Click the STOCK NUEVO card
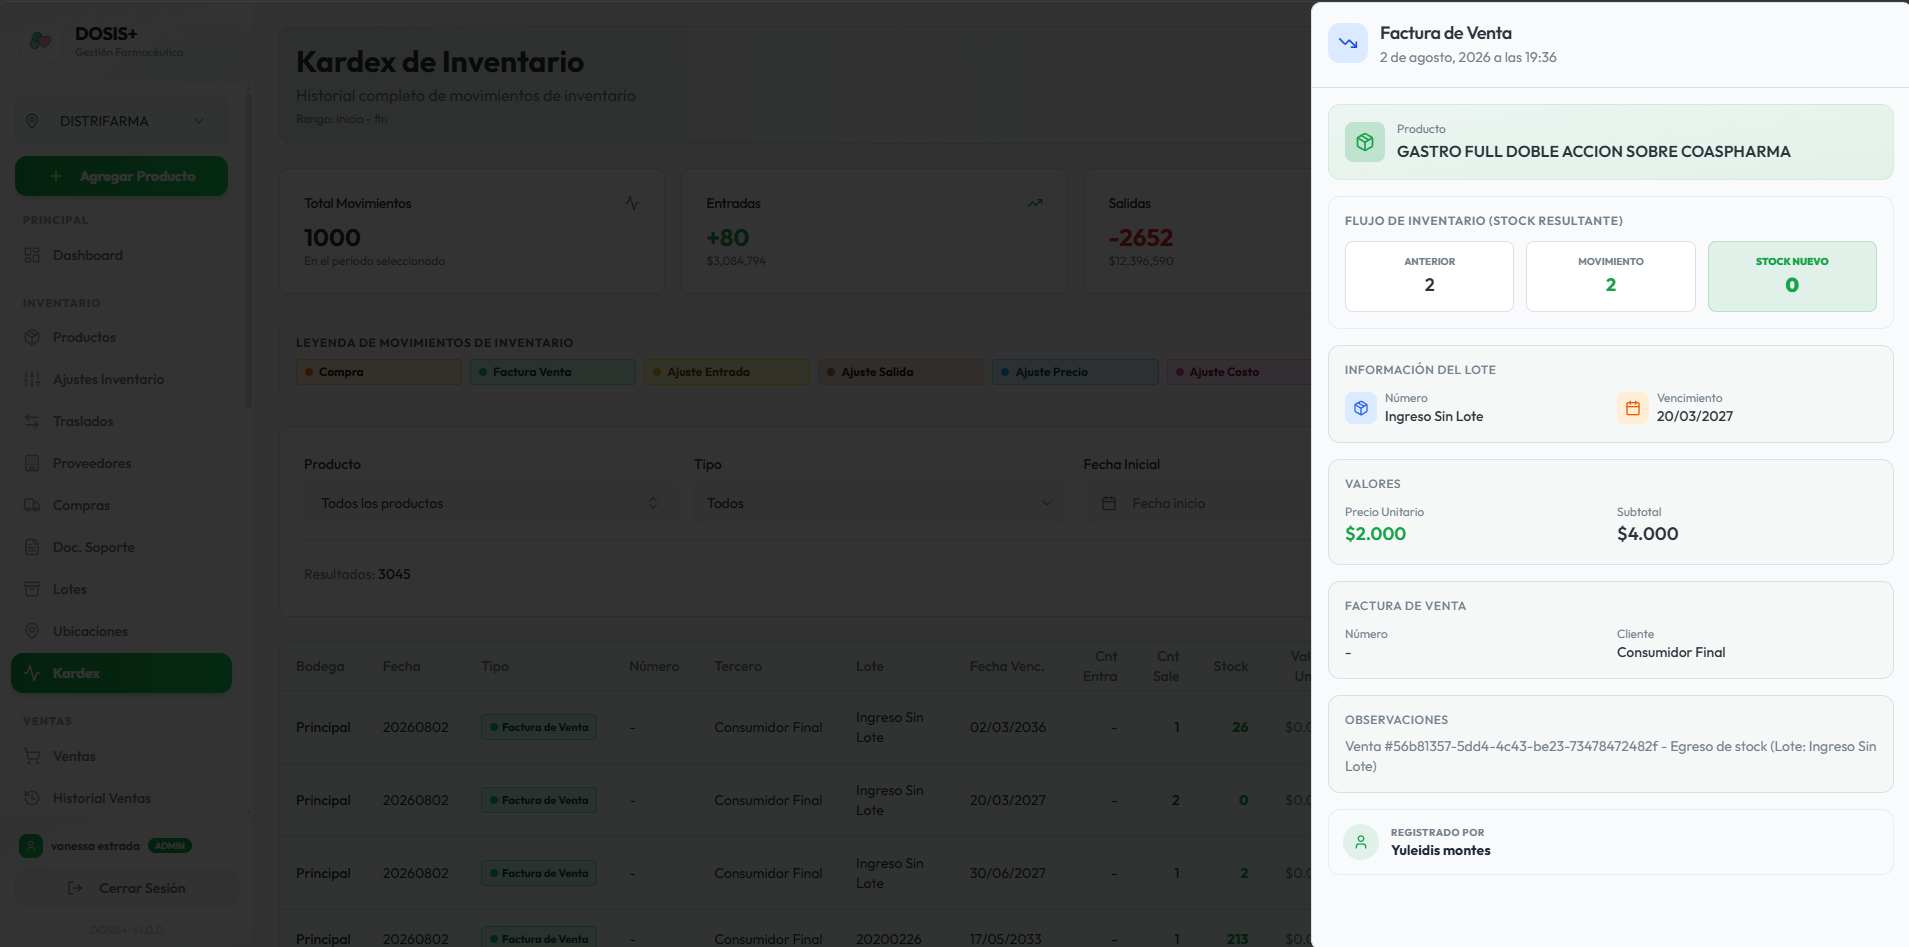Viewport: 1909px width, 947px height. (1792, 276)
